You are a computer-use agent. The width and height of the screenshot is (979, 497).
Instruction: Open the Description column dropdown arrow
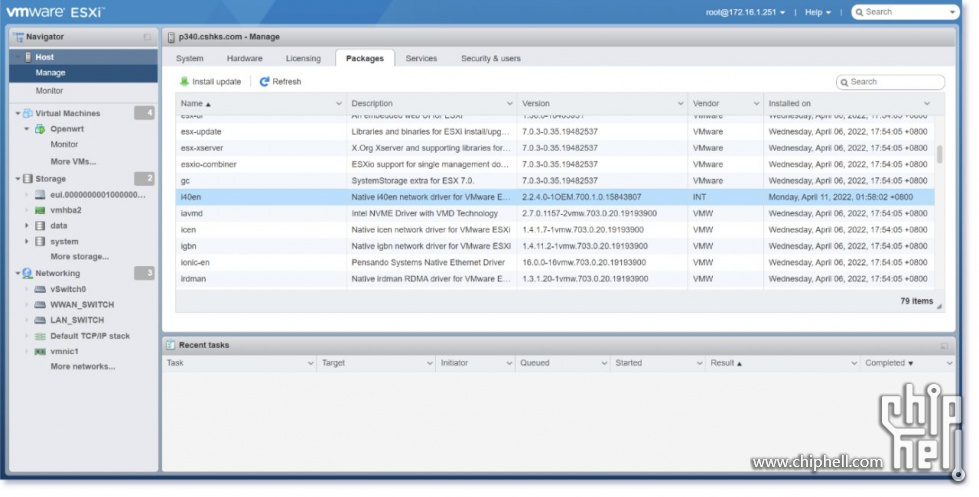pos(509,104)
